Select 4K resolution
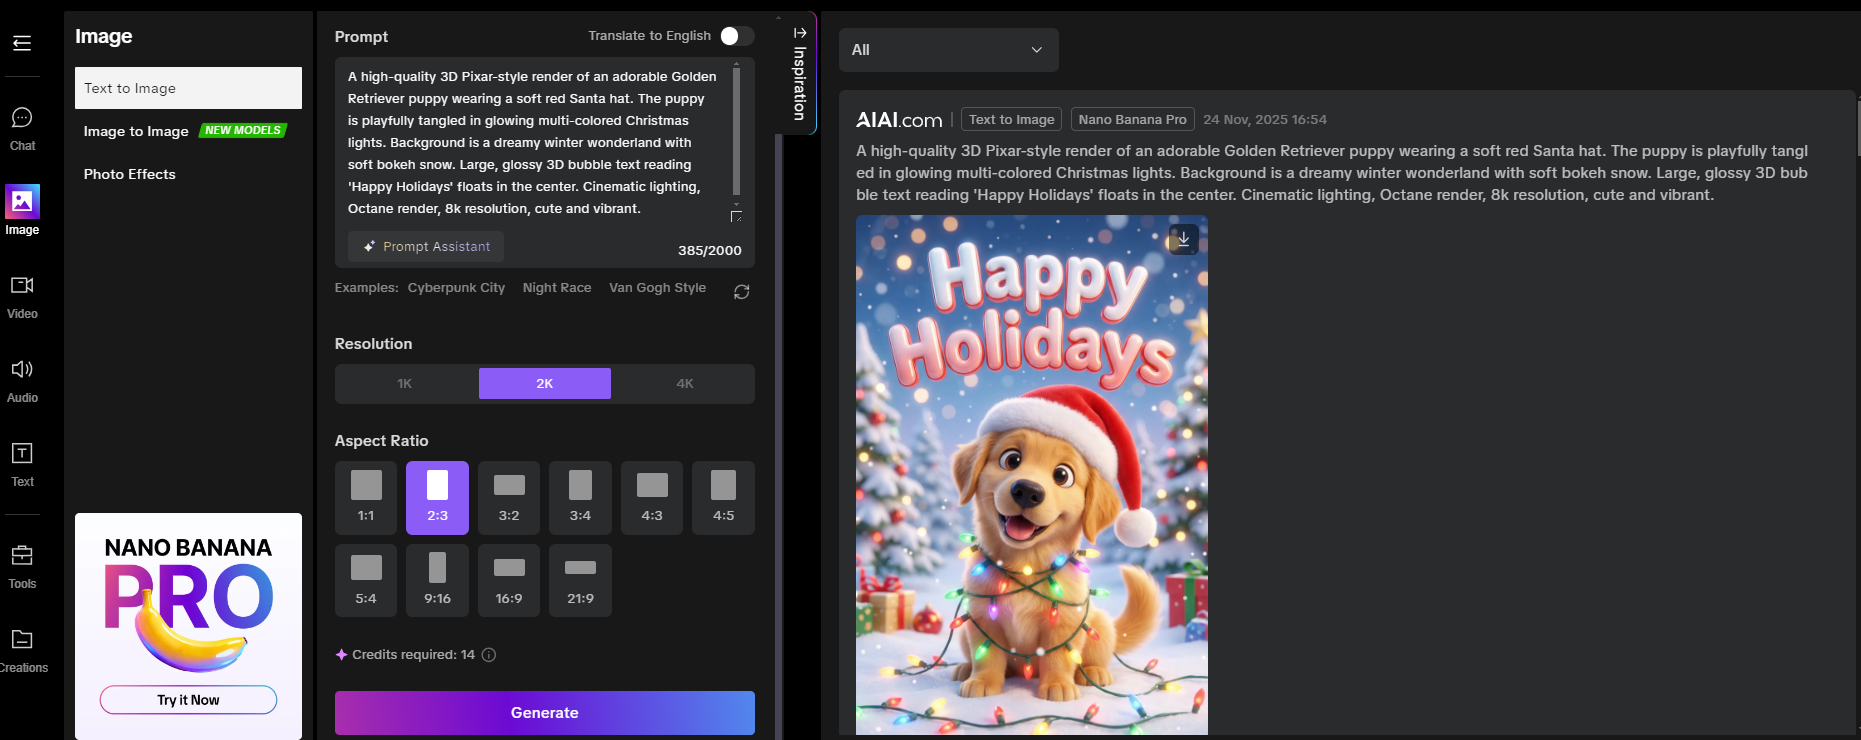Image resolution: width=1861 pixels, height=740 pixels. click(x=685, y=384)
